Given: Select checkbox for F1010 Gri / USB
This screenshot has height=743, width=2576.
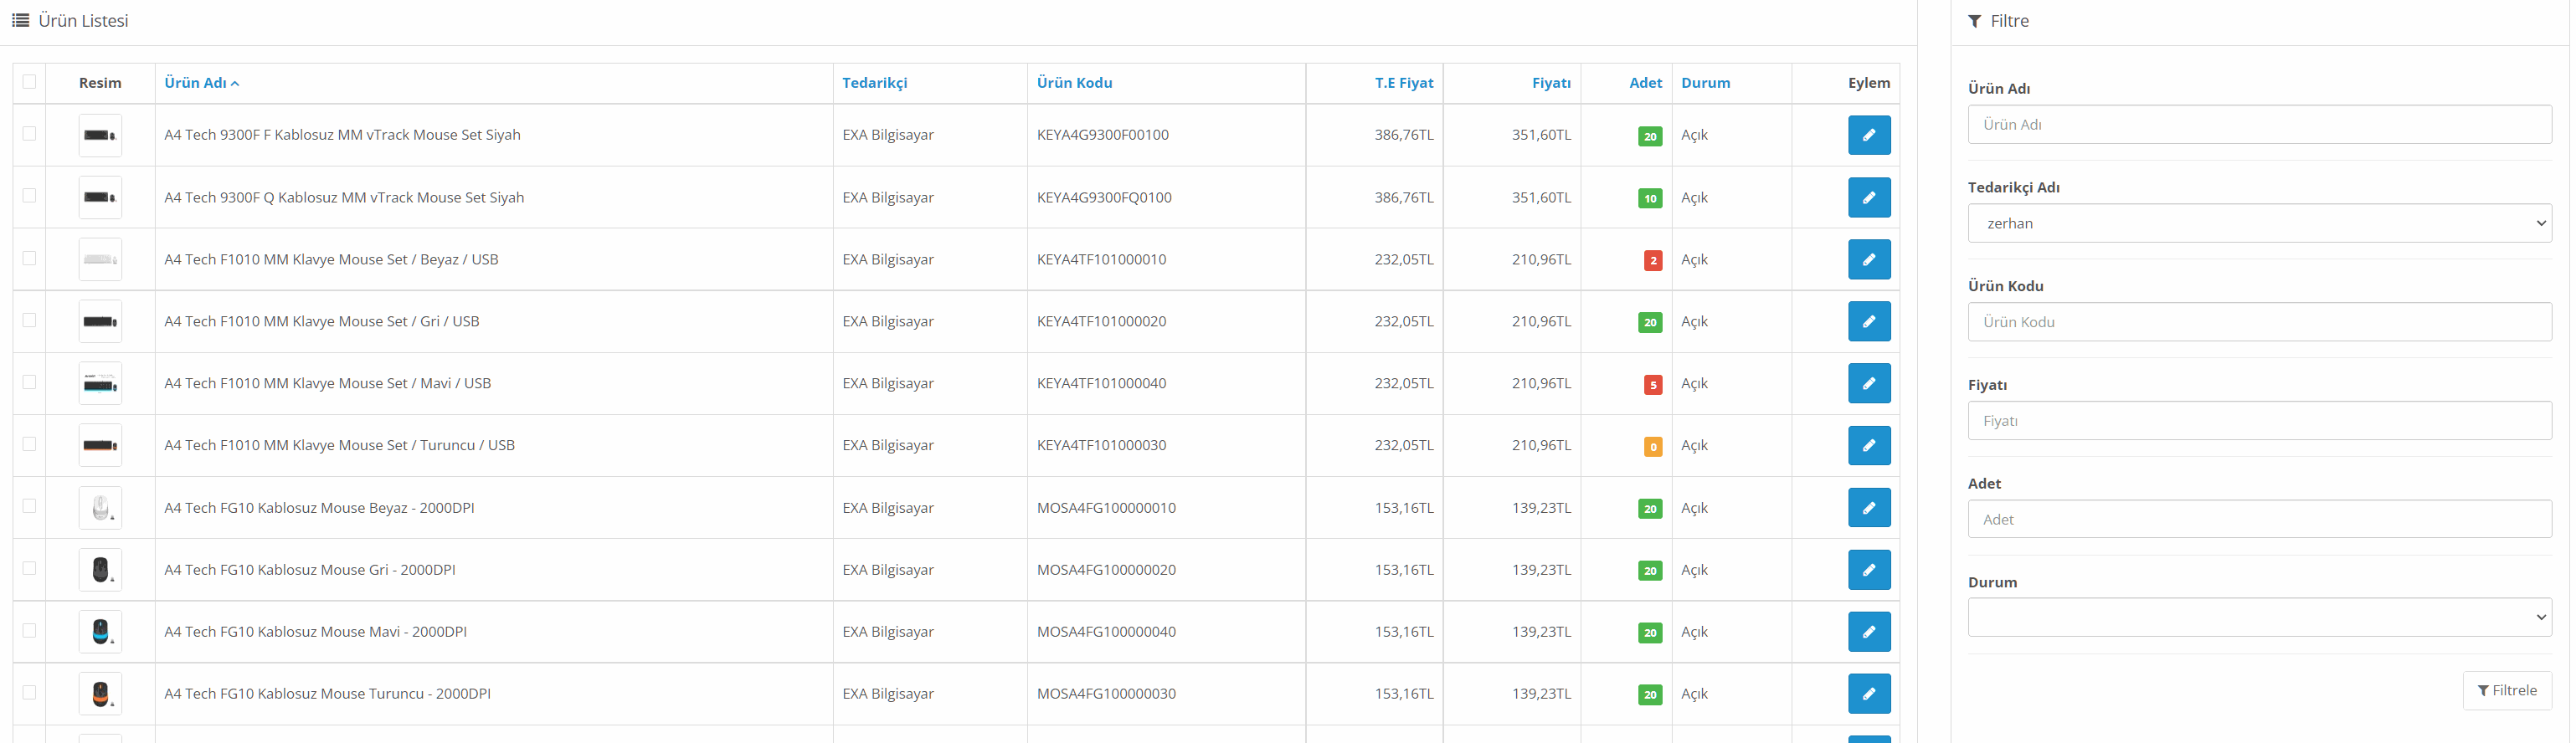Looking at the screenshot, I should tap(29, 320).
